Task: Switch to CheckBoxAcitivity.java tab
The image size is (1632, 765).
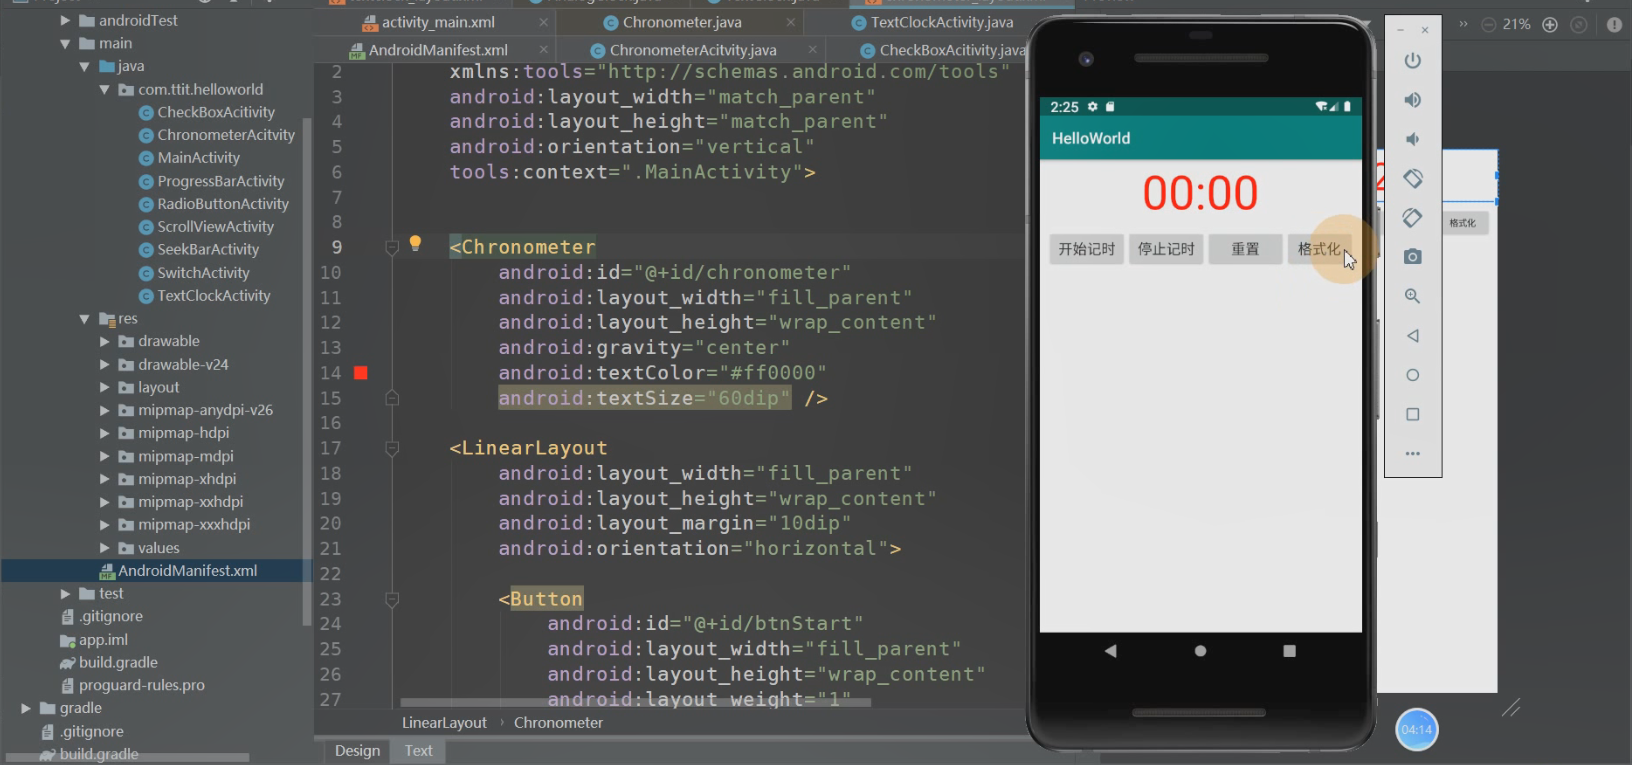Action: pos(953,50)
